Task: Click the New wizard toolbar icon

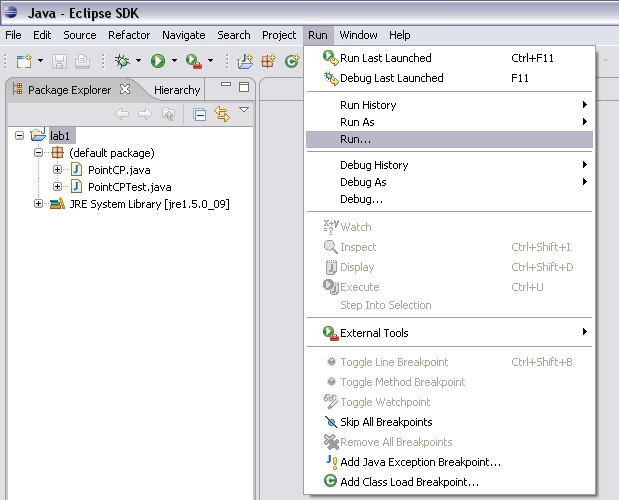Action: click(x=24, y=61)
